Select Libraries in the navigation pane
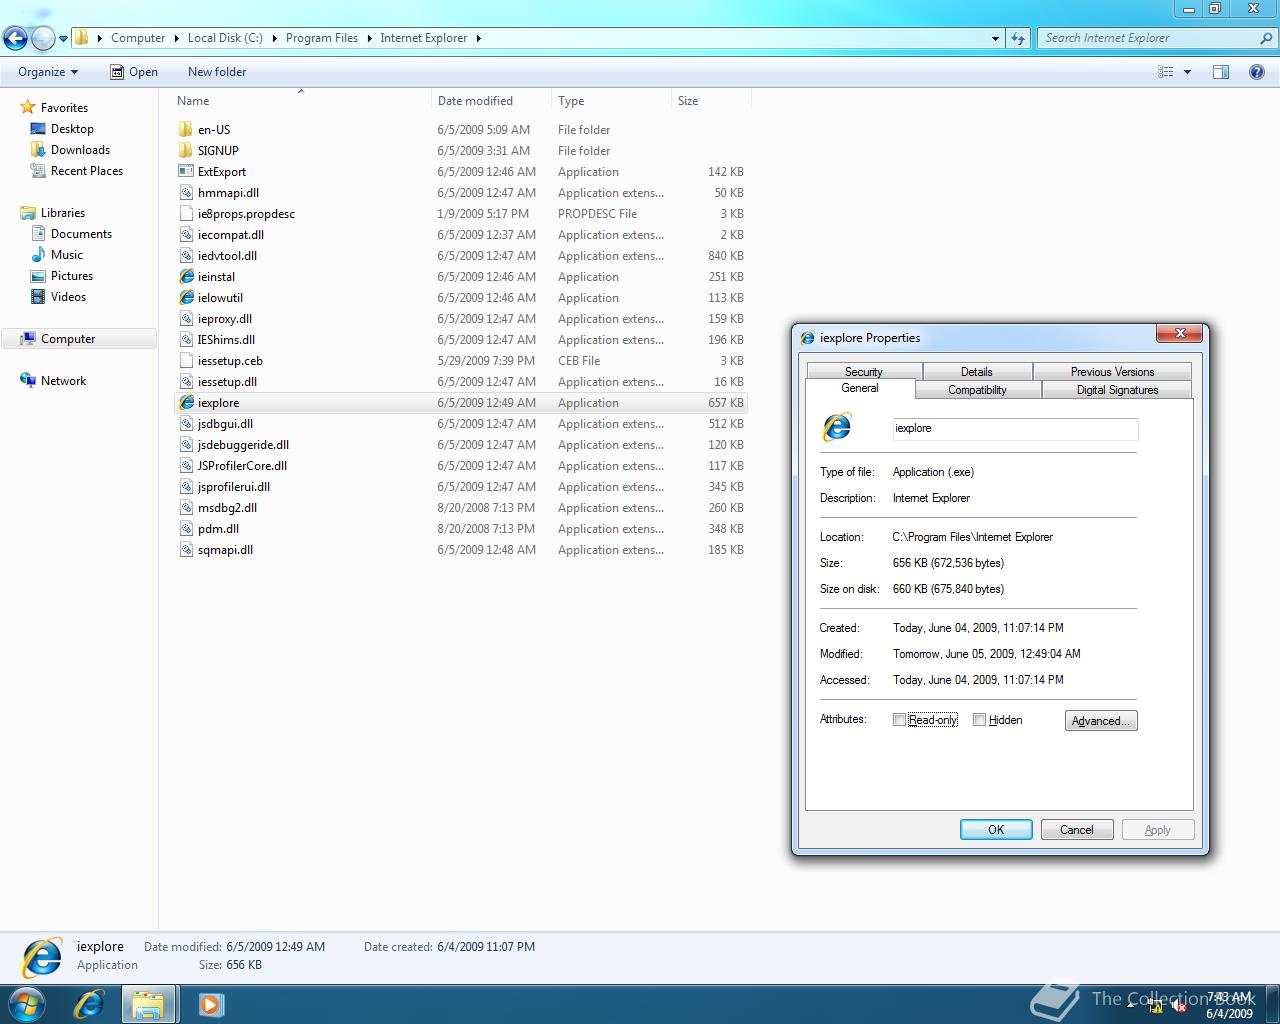Viewport: 1280px width, 1024px height. 63,213
